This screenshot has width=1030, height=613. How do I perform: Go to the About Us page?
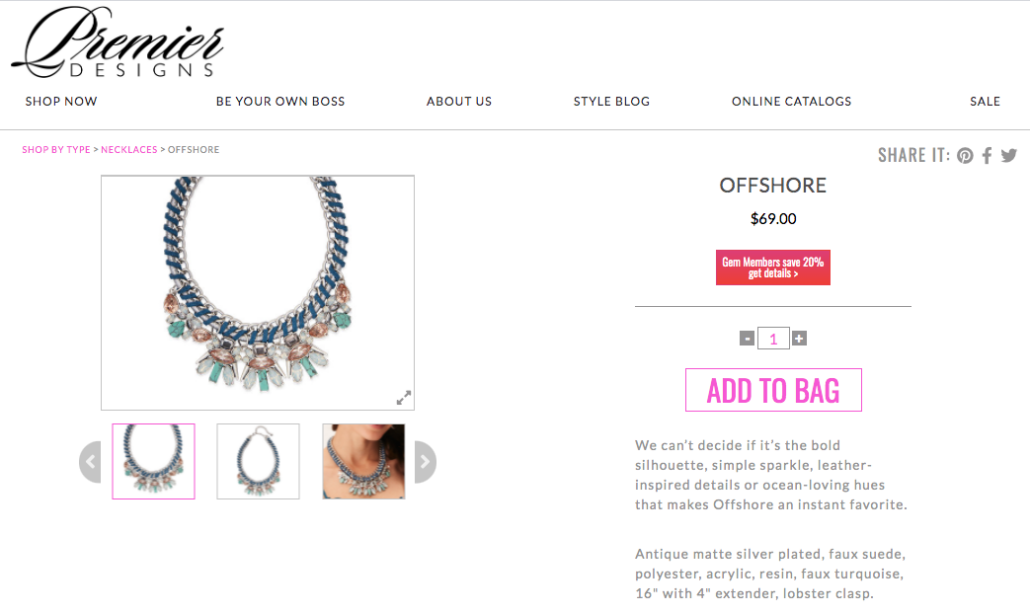point(459,101)
